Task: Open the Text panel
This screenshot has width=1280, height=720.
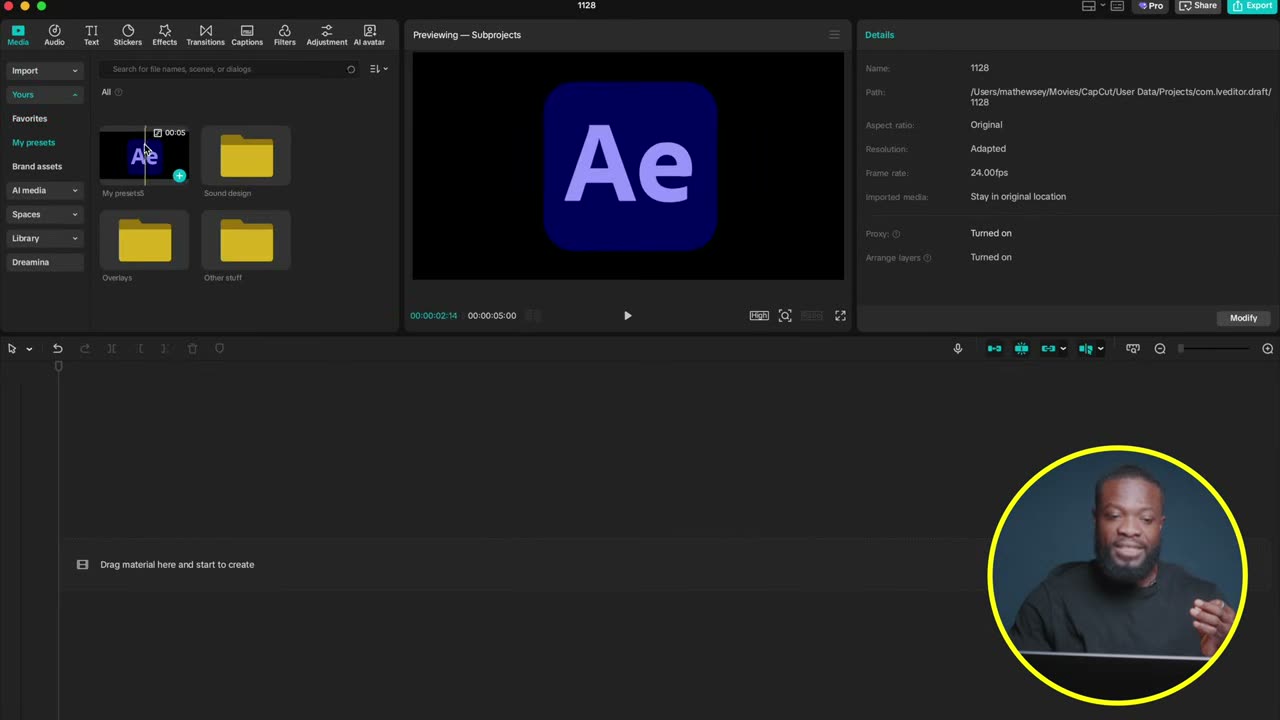Action: (91, 35)
